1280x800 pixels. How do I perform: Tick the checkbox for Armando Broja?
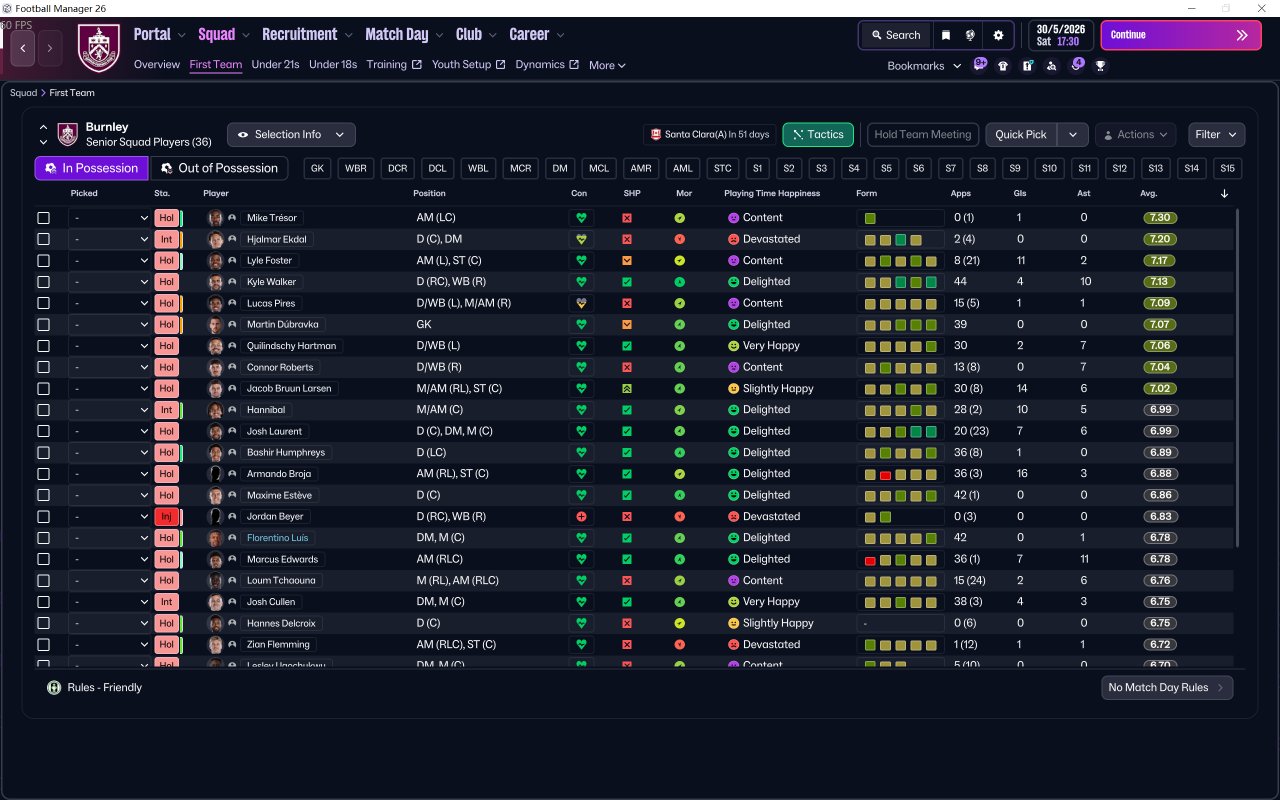43,474
